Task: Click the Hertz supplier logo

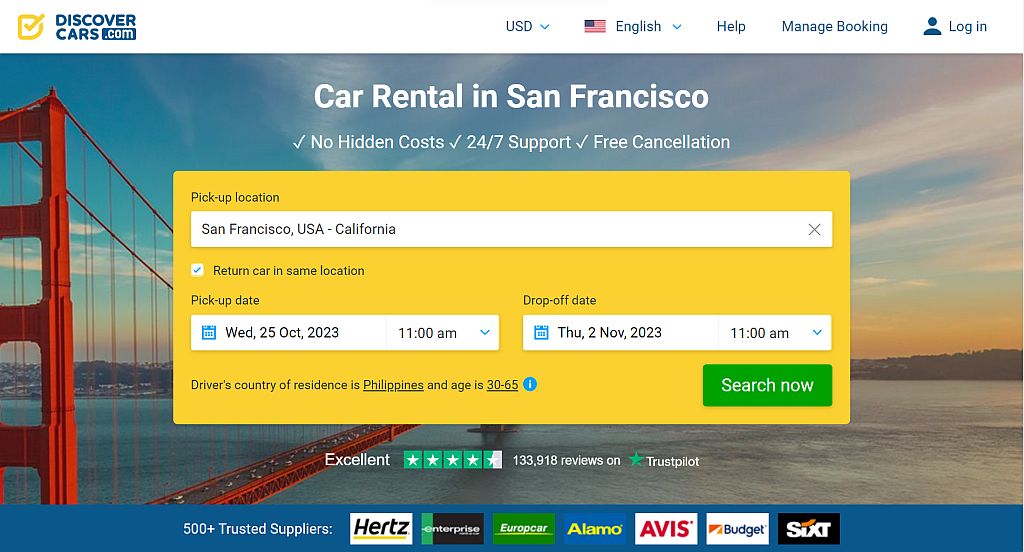Action: (381, 528)
